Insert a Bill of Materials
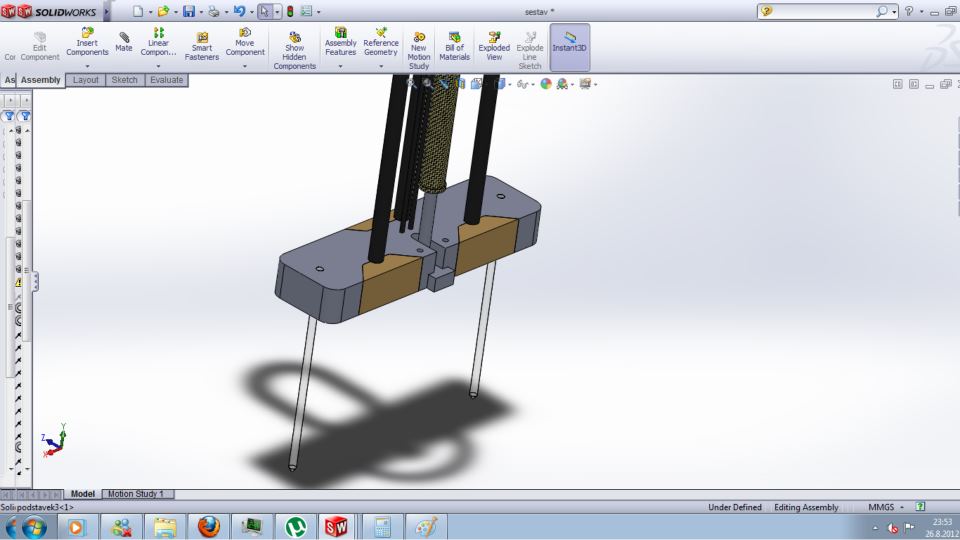960x540 pixels. [x=454, y=41]
